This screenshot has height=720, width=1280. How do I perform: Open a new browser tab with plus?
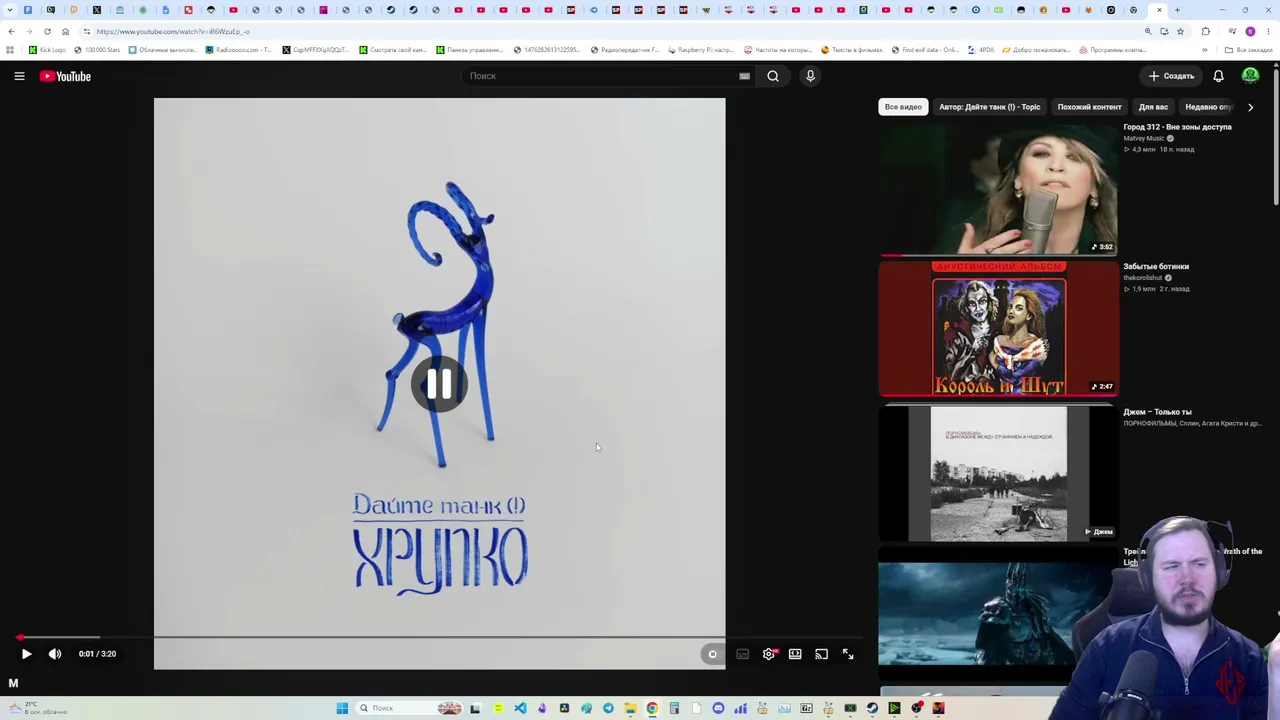pyautogui.click(x=1177, y=10)
